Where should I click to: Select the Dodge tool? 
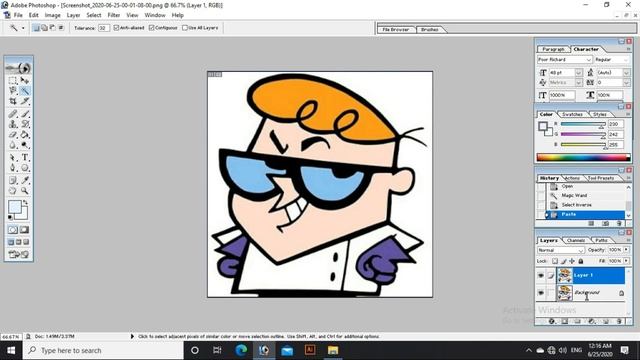point(24,145)
